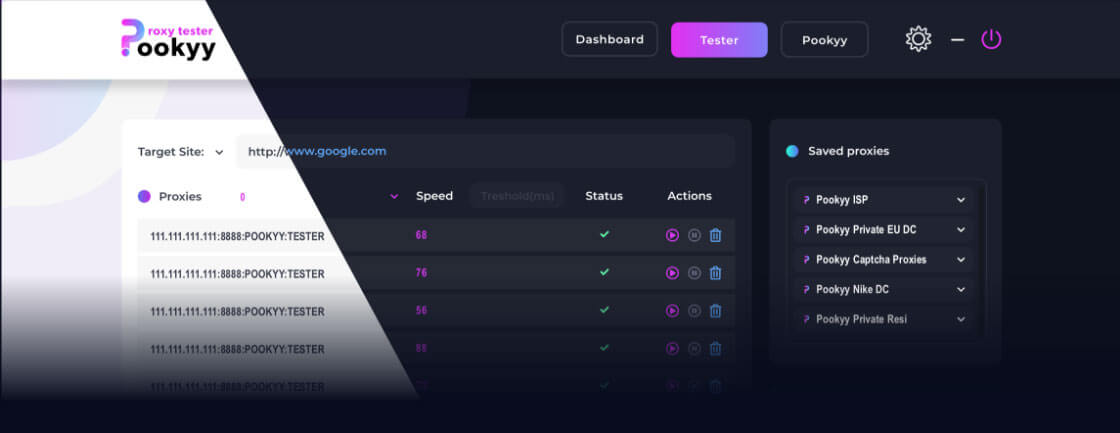Expand the Proxies list chevron
Screen dimensions: 1120x433
point(394,197)
